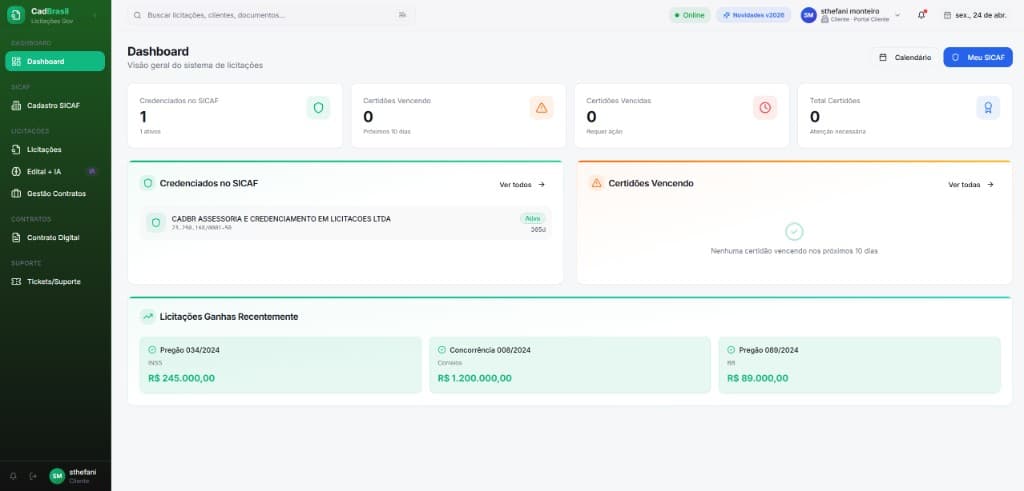Click clock icon in Certidões Vencidas card
Screen dimensions: 1024x491
coord(765,108)
